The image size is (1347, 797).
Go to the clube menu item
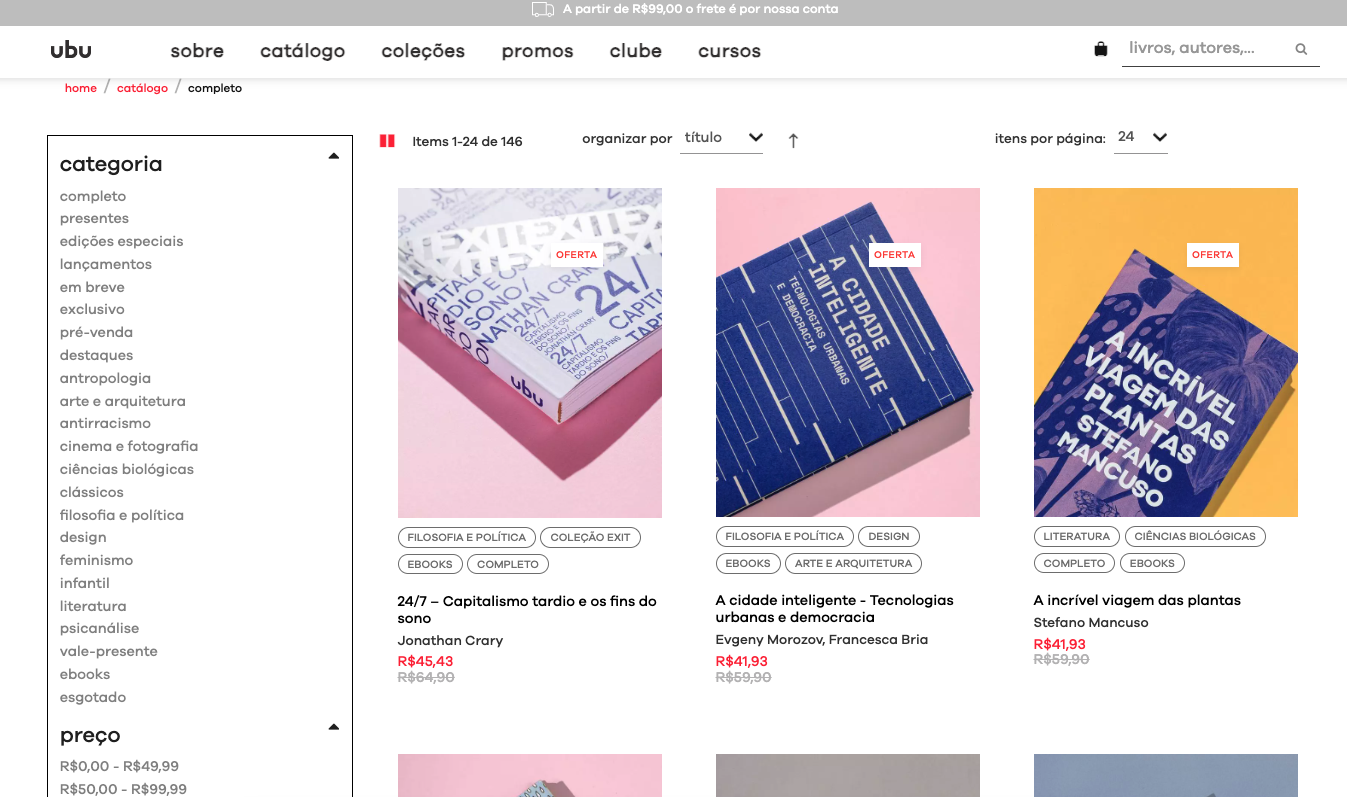[x=636, y=51]
